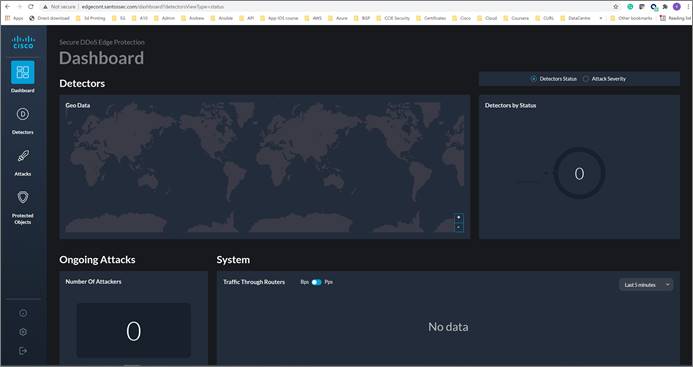The height and width of the screenshot is (367, 693).
Task: Click the Traffic Through Routers label
Action: coord(254,282)
